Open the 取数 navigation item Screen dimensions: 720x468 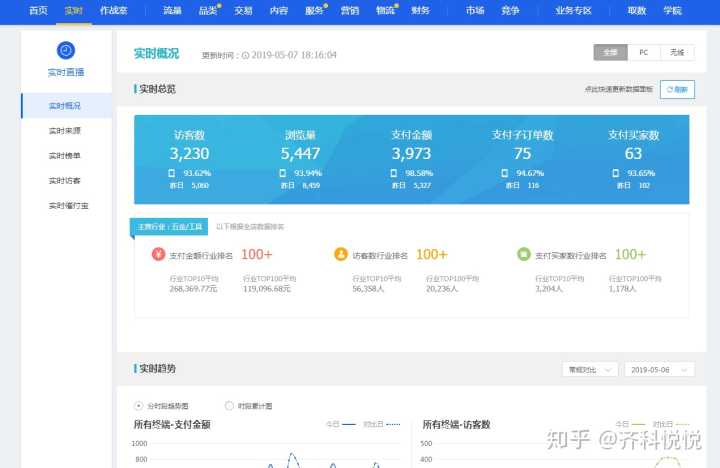tap(637, 11)
